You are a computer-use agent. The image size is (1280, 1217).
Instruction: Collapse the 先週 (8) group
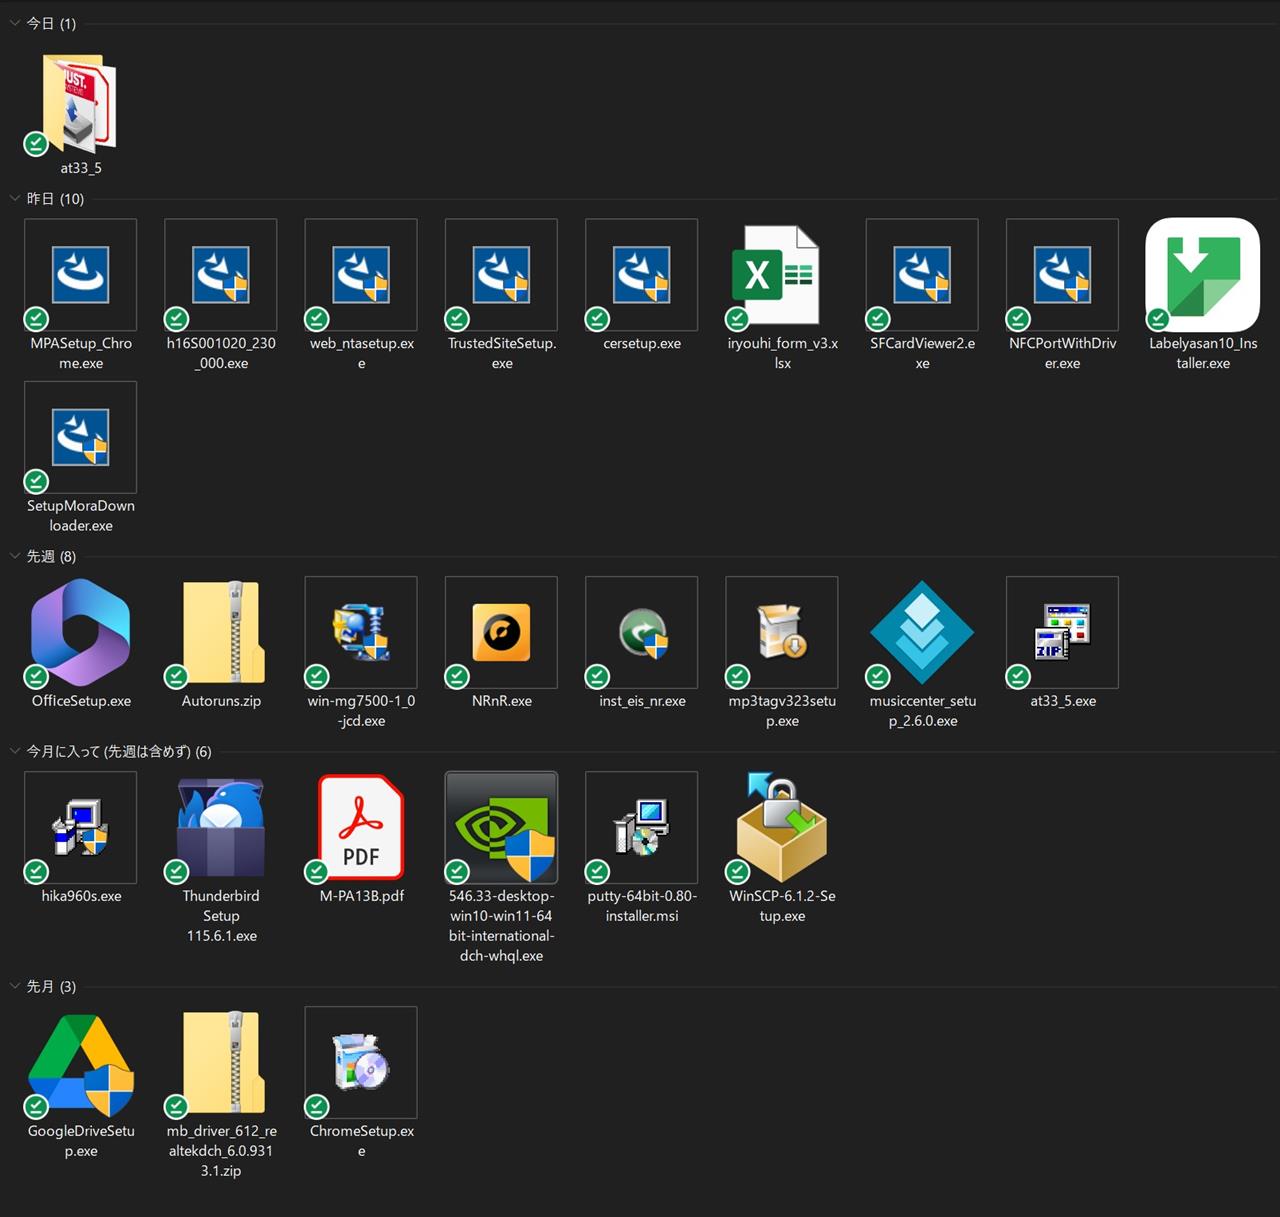(x=15, y=556)
